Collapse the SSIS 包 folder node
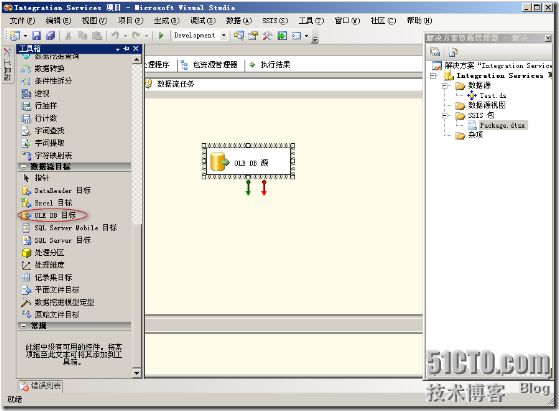This screenshot has width=559, height=411. tap(445, 115)
